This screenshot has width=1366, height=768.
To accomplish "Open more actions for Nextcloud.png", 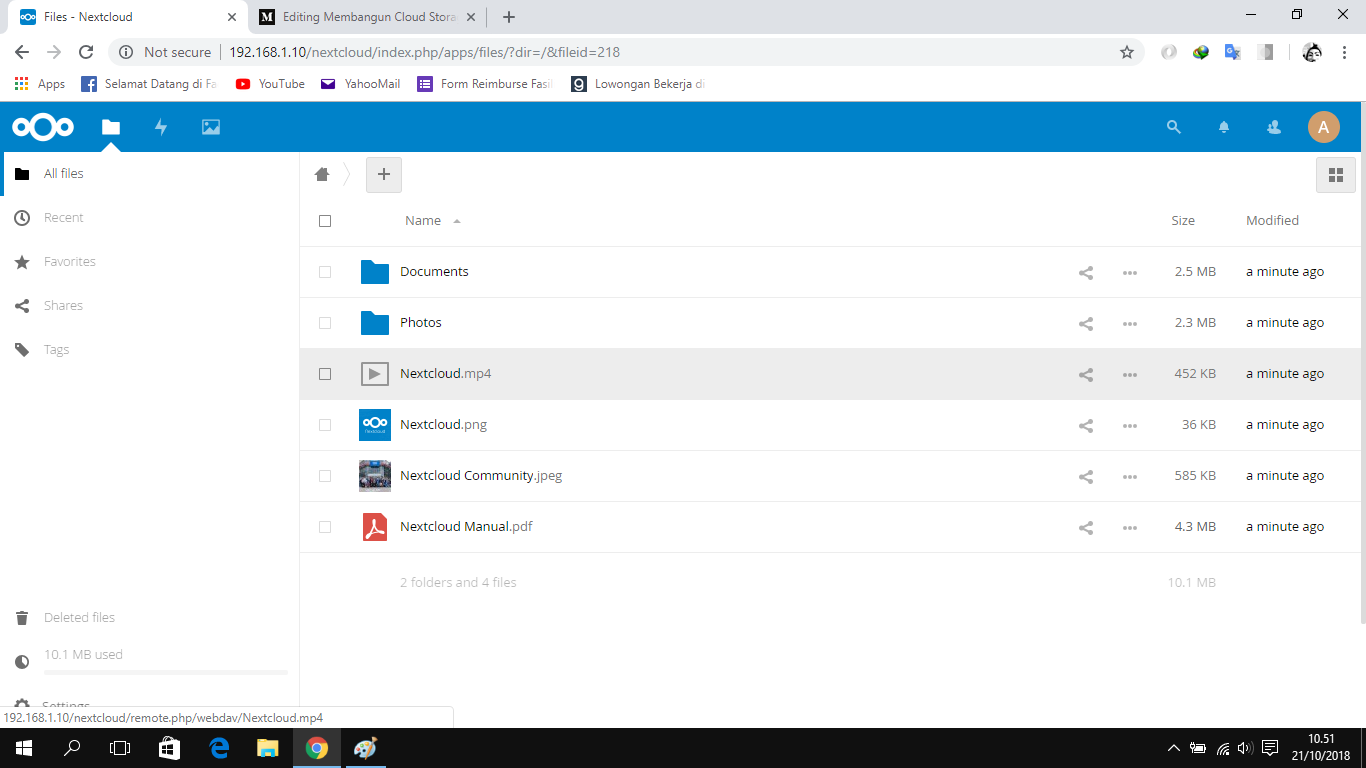I will click(x=1130, y=425).
